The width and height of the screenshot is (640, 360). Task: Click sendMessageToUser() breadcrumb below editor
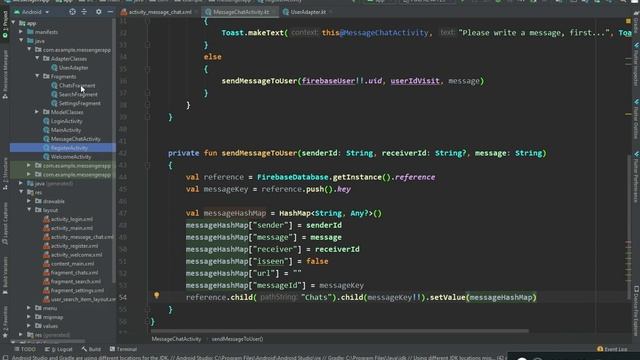237,339
